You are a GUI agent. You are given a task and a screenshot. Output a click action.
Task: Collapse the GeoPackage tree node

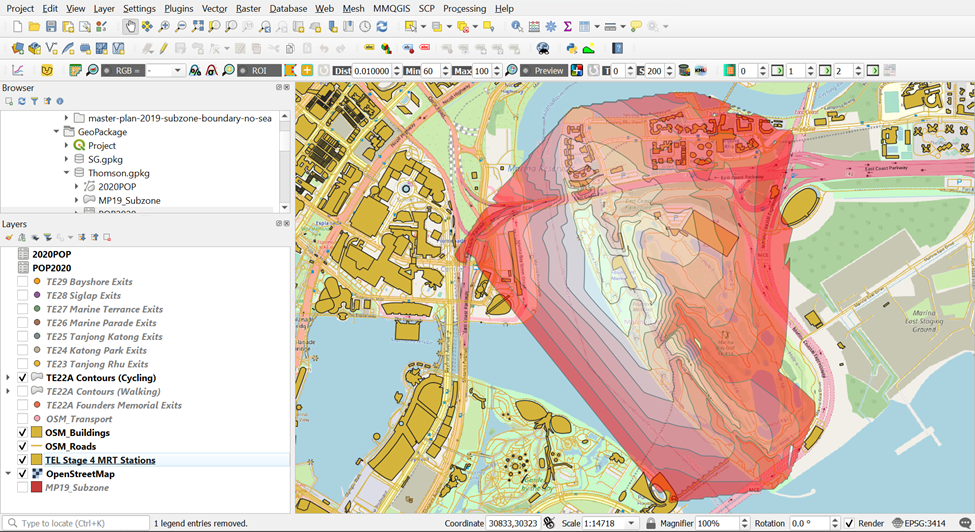pos(56,131)
